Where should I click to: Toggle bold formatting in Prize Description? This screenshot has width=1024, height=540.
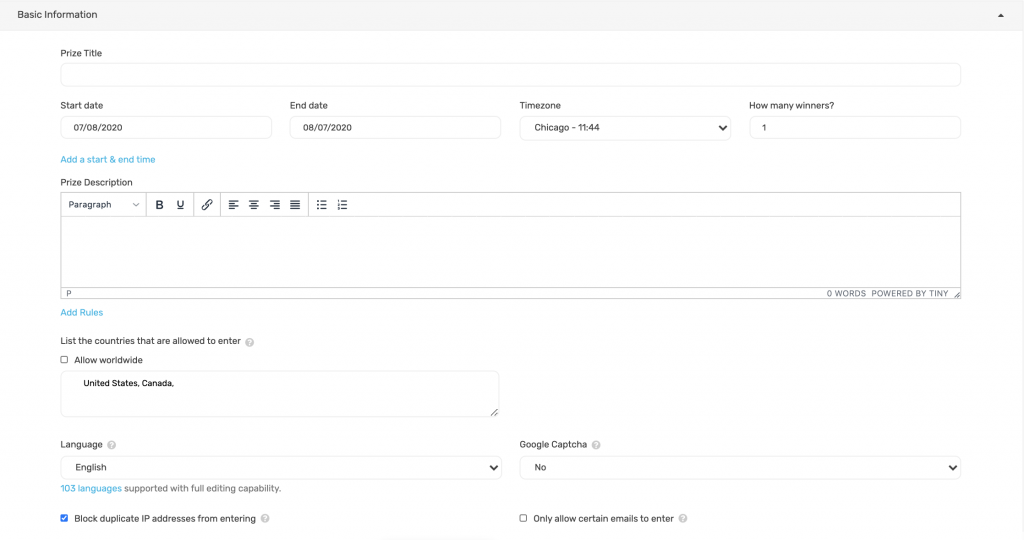tap(159, 205)
